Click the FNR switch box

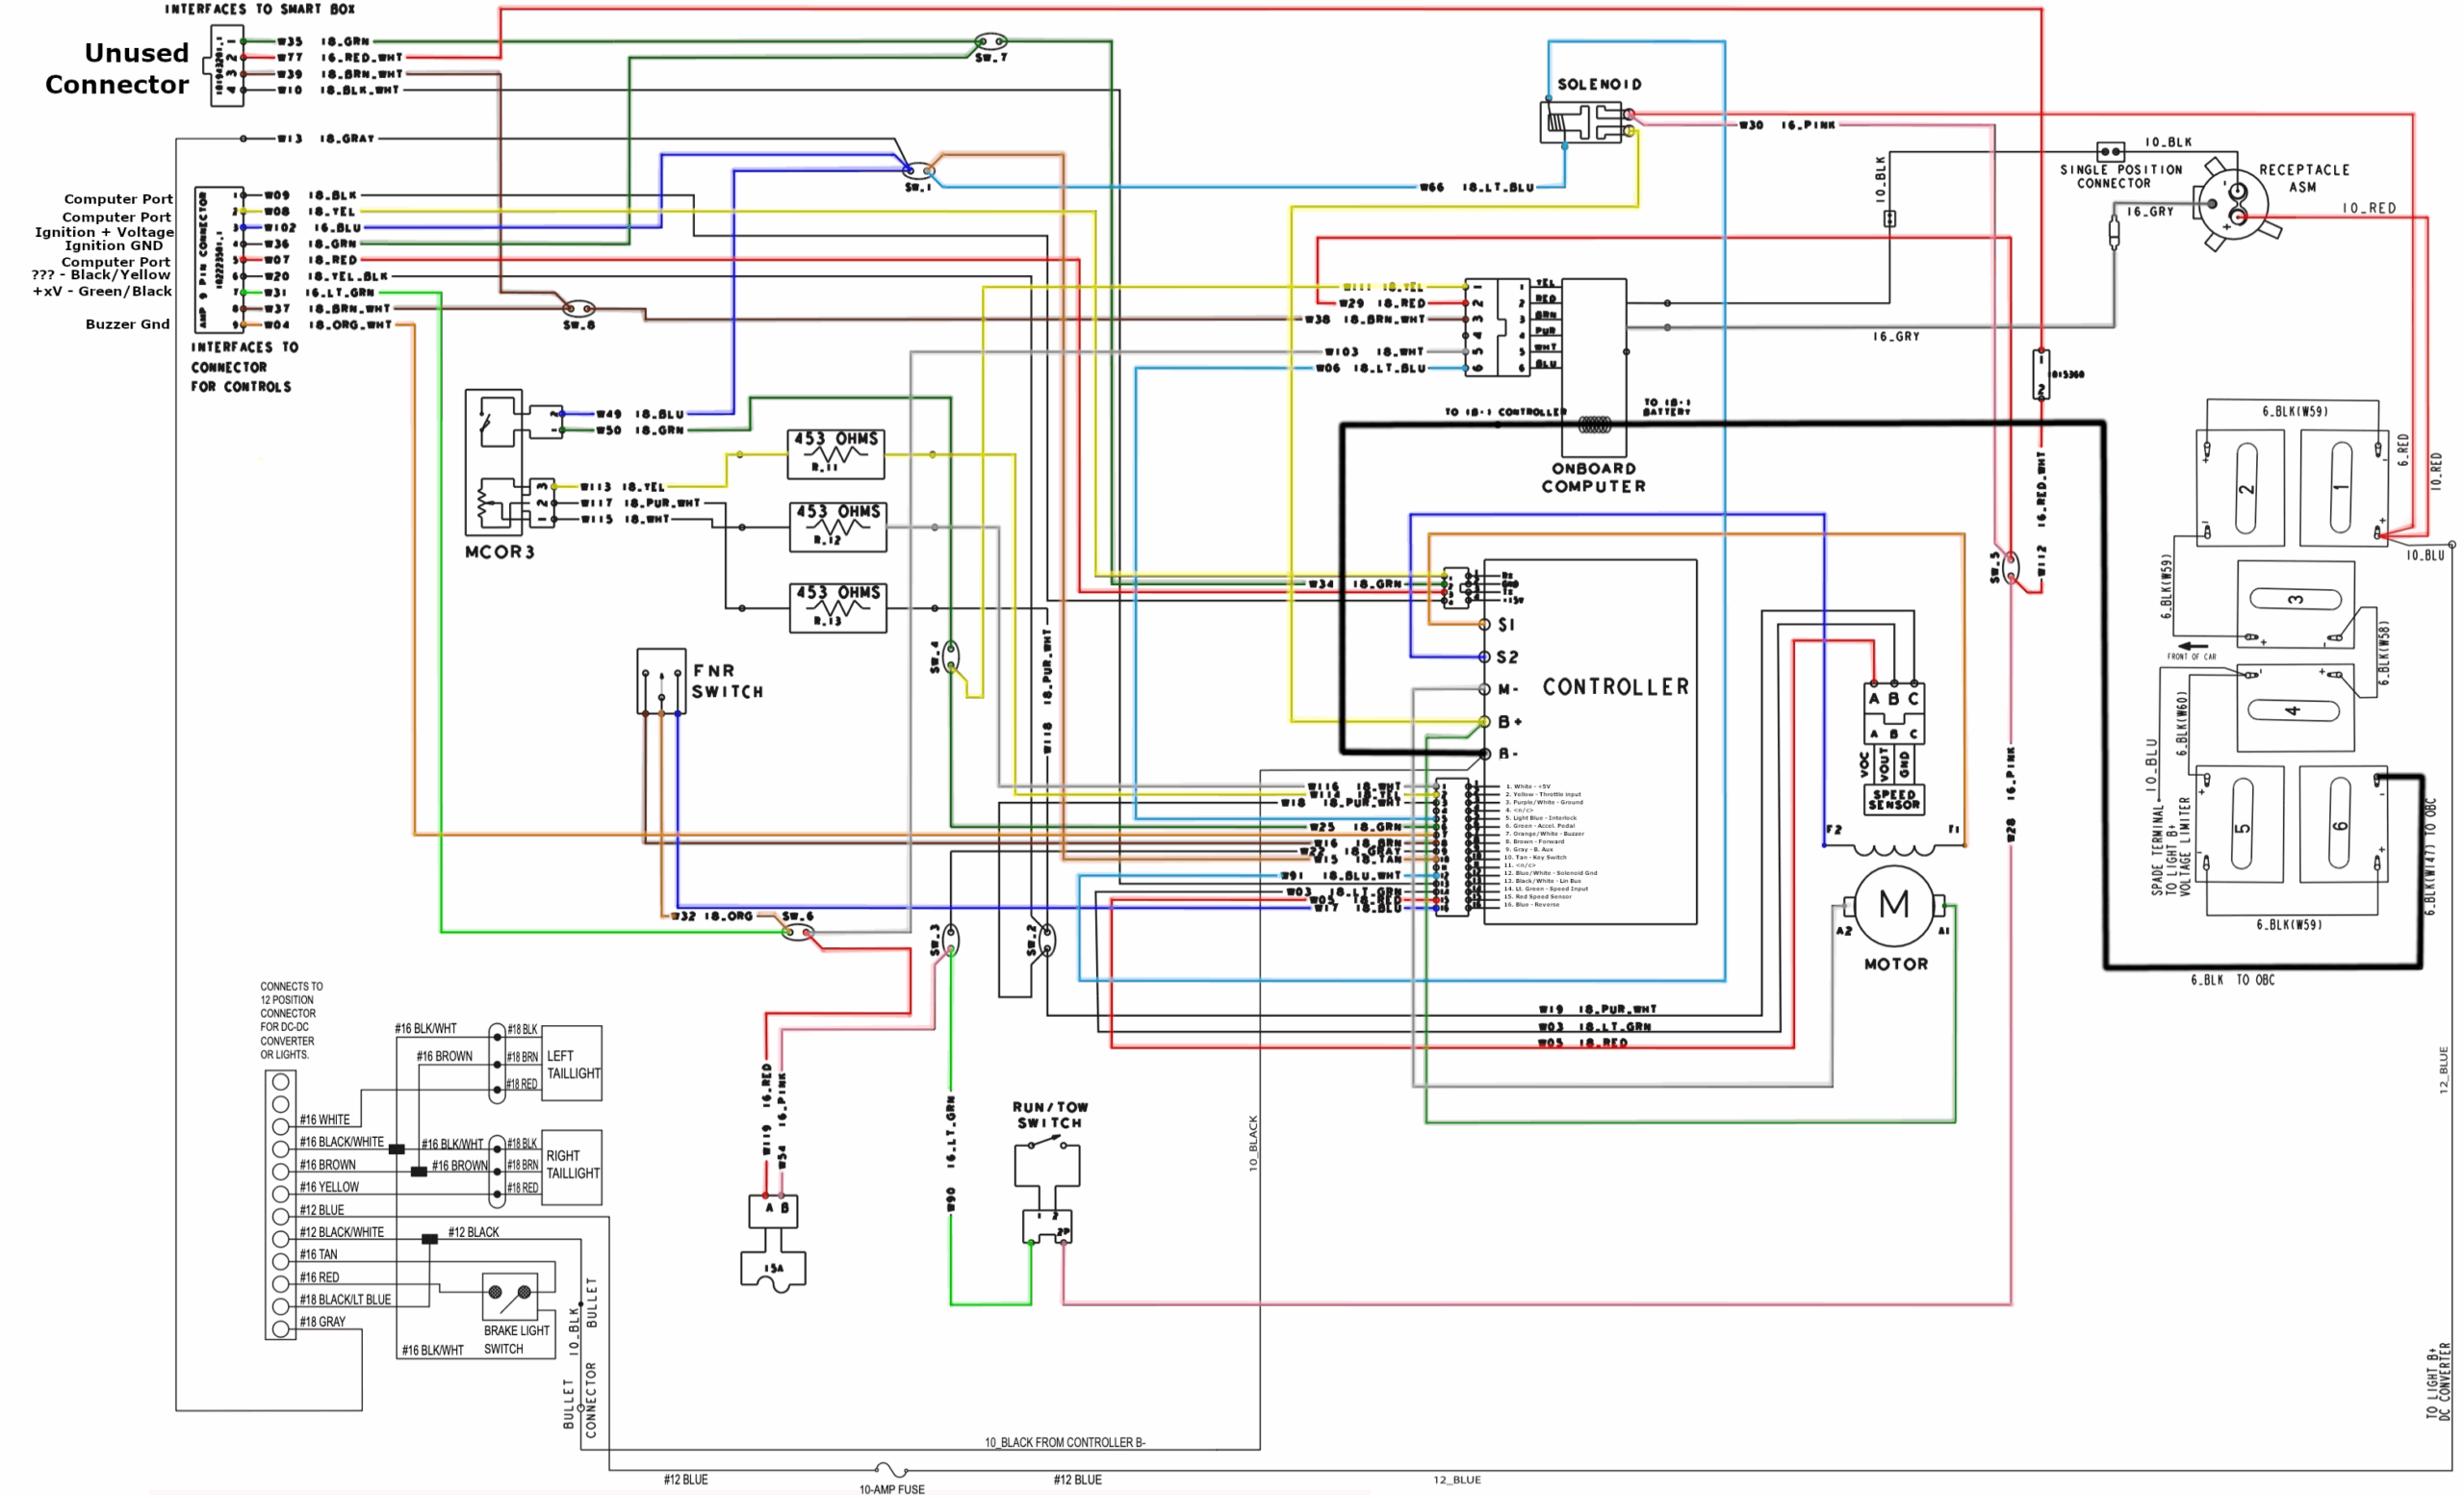[661, 681]
